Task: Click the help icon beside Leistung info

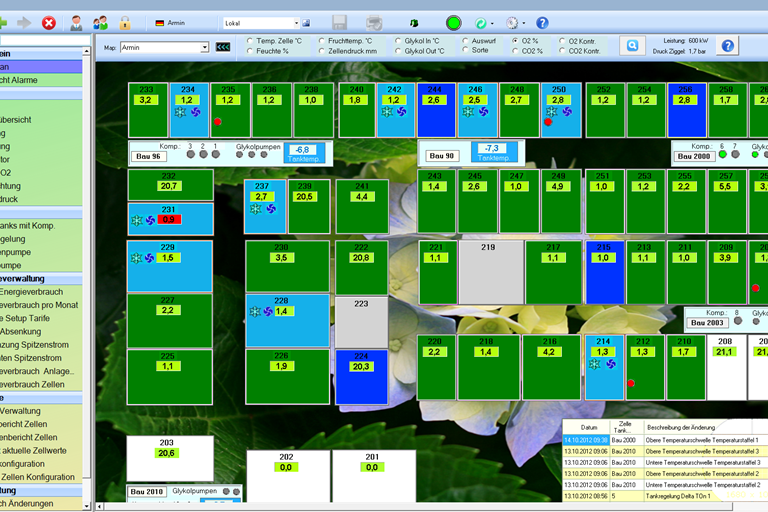Action: pos(727,46)
